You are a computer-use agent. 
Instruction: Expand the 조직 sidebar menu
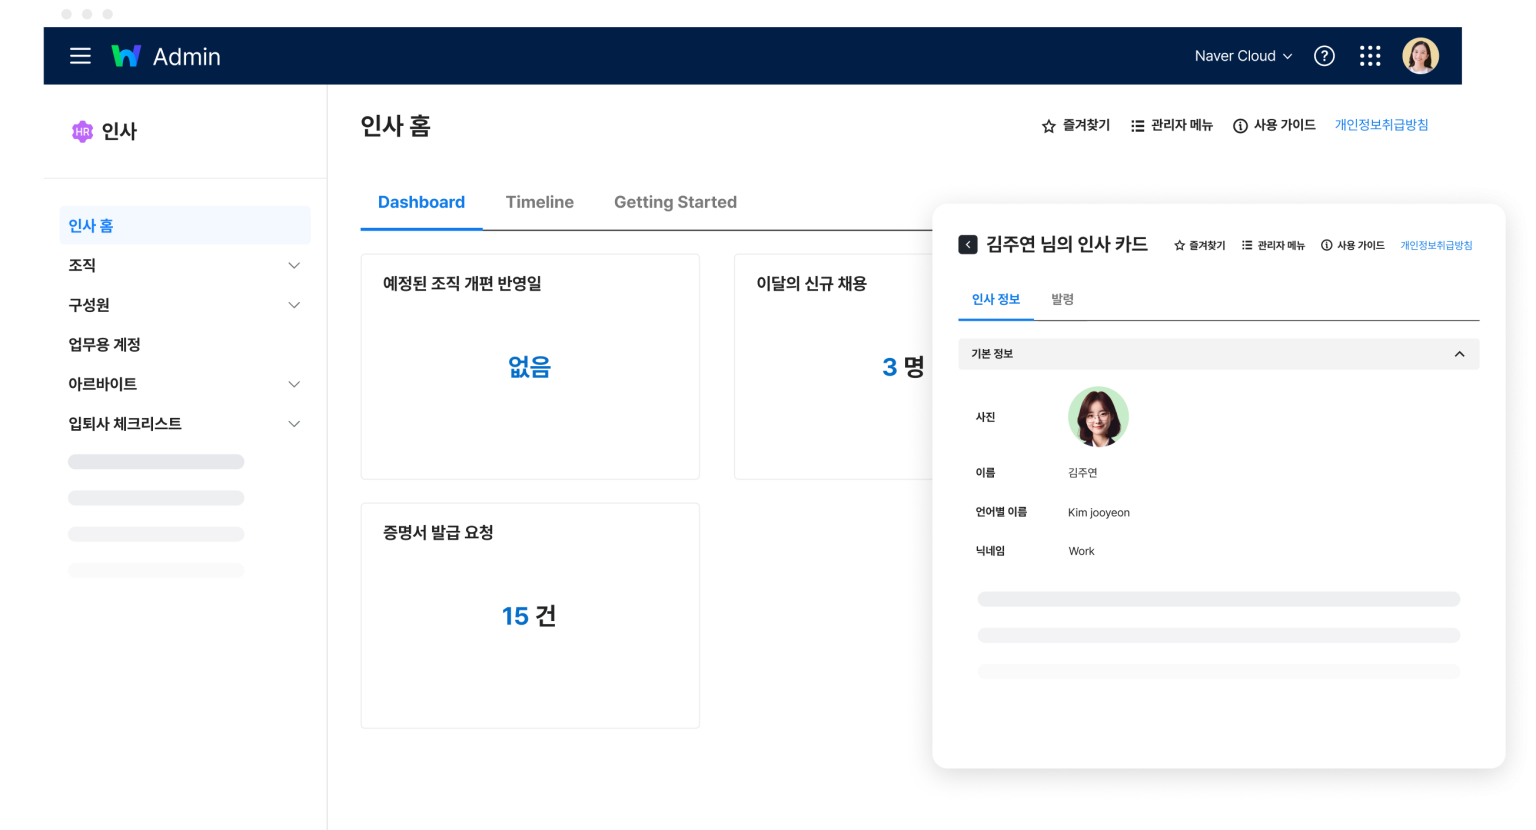294,266
